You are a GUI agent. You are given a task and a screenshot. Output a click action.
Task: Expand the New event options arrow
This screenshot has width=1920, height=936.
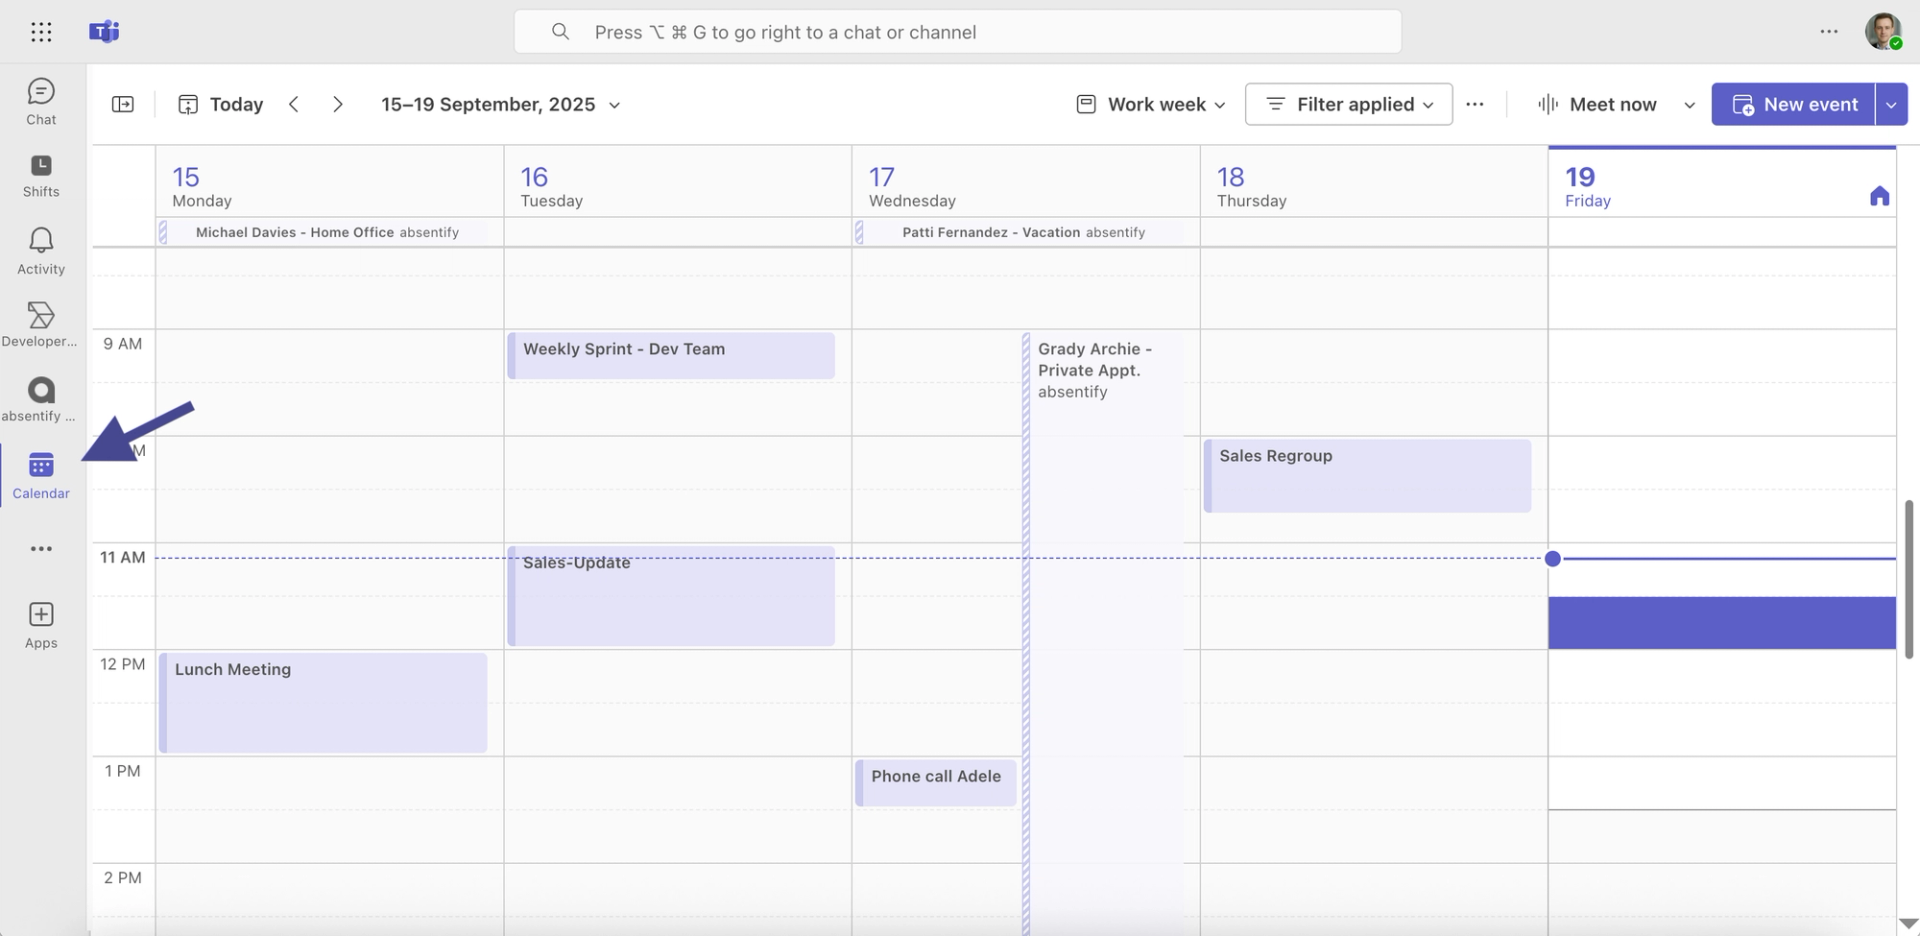1891,104
